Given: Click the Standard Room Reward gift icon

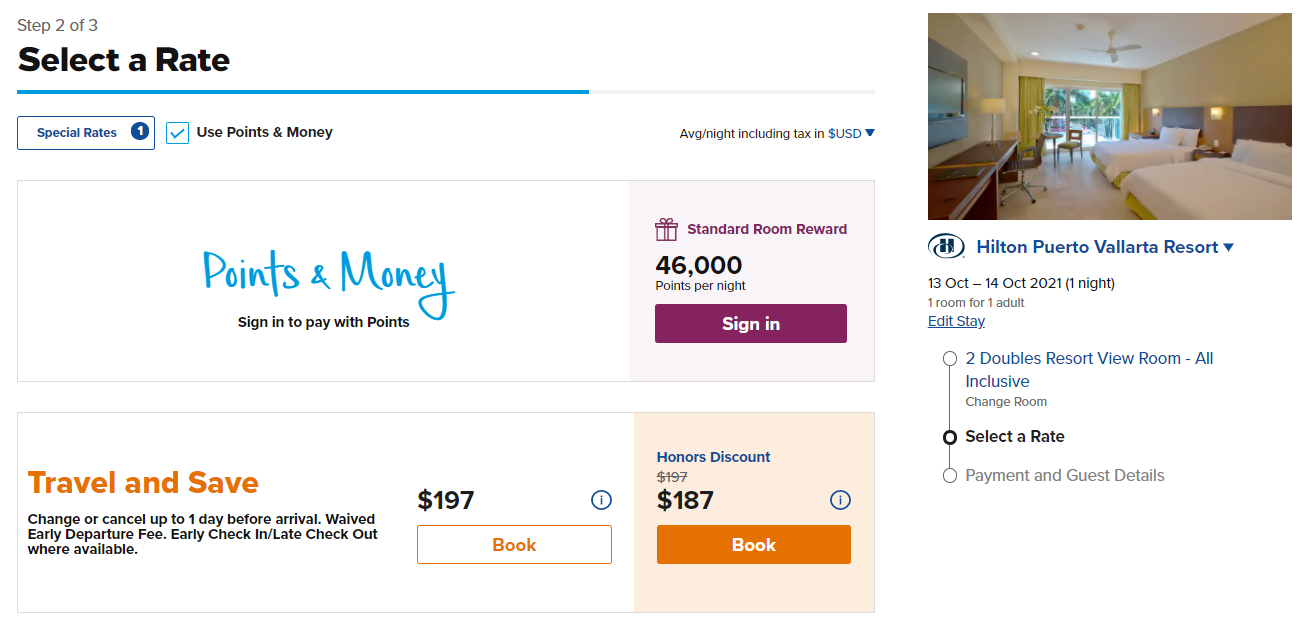Looking at the screenshot, I should [665, 229].
